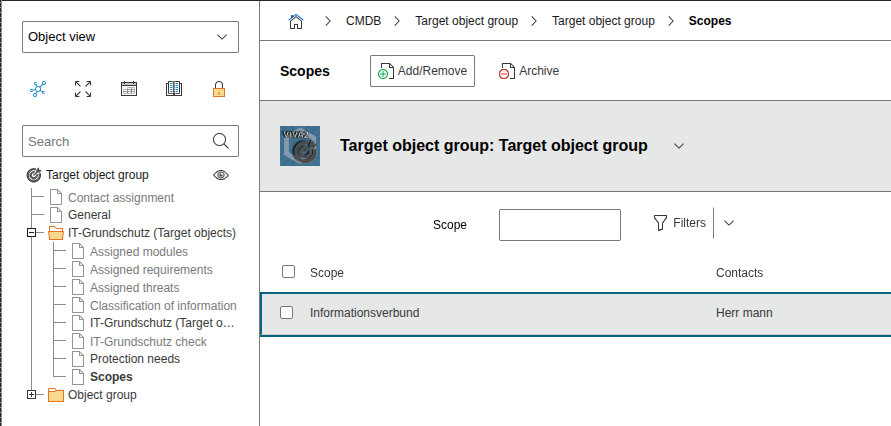Select IT-Grundschutz (Target objects) folder
The width and height of the screenshot is (891, 426).
pos(152,233)
